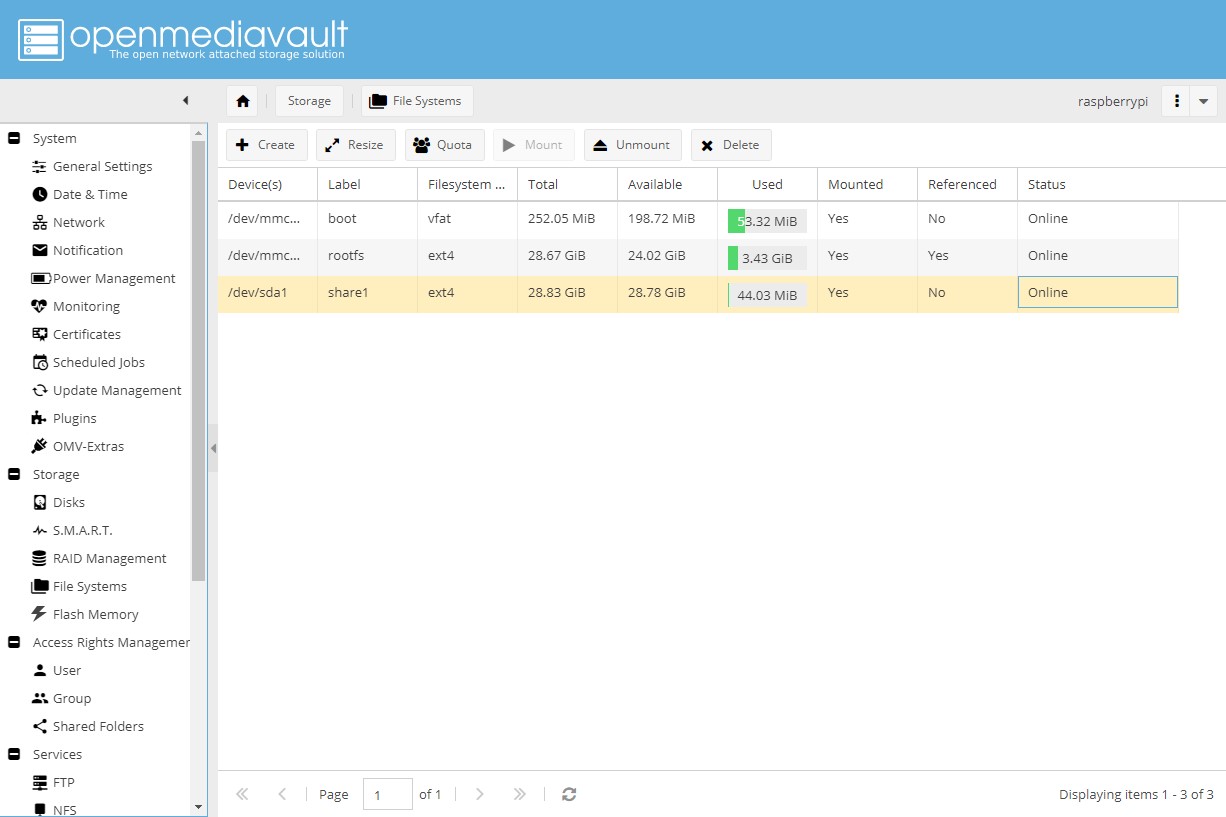Viewport: 1226px width, 817px height.
Task: Collapse the System tree section
Action: (14, 139)
